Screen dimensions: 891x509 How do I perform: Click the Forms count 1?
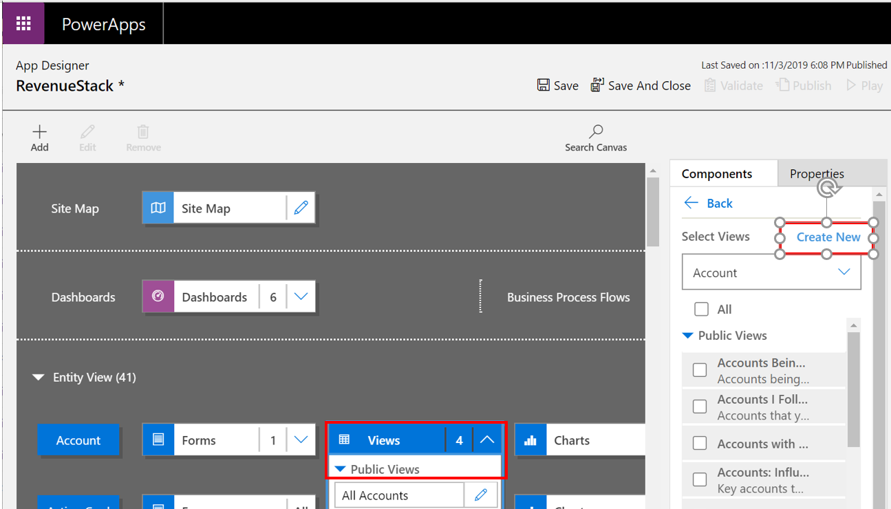tap(273, 440)
